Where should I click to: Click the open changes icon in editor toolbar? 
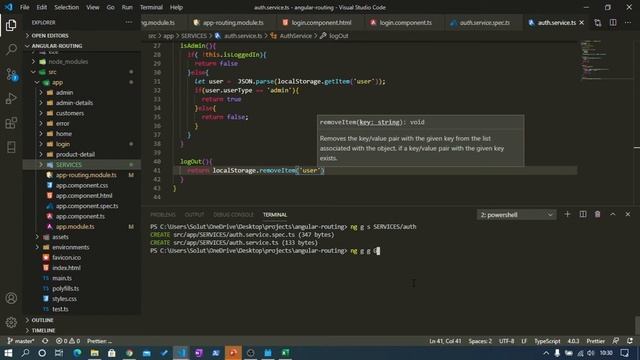(598, 23)
